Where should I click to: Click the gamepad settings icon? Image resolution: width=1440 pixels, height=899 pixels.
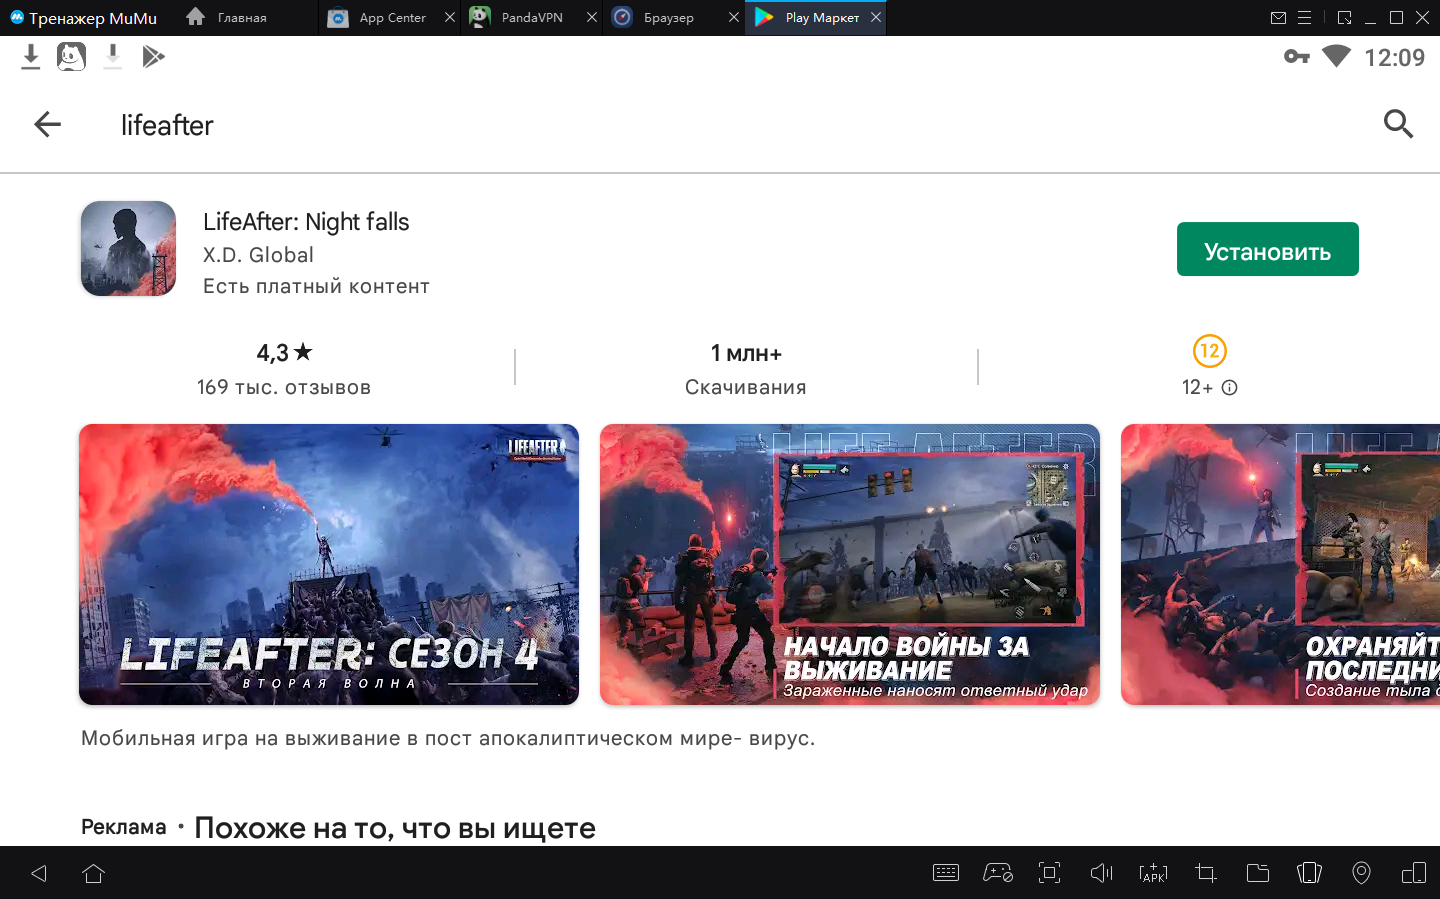coord(997,873)
